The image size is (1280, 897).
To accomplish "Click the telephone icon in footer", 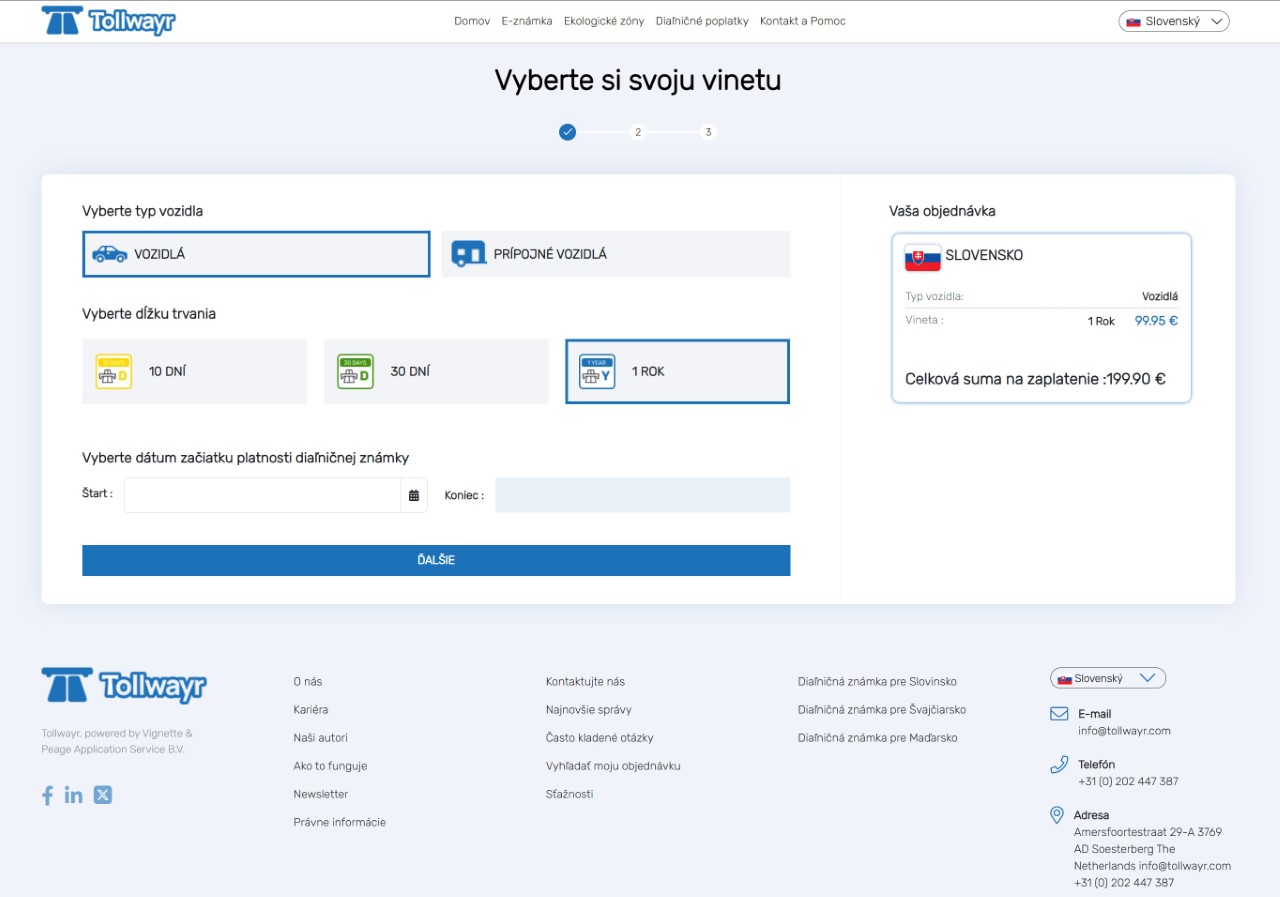I will [1059, 765].
